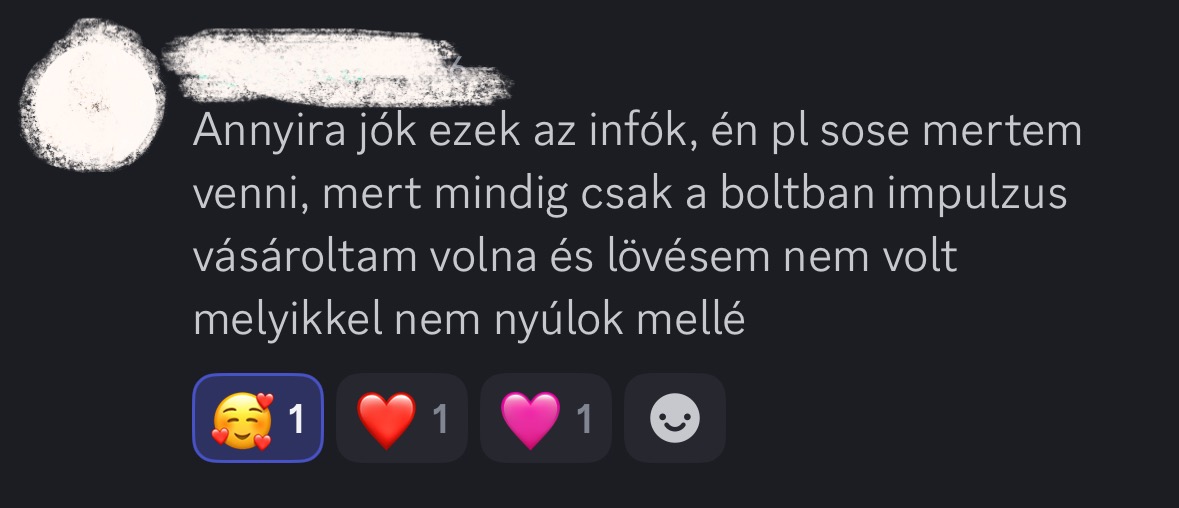Click the red heart emoji icon
Viewport: 1179px width, 508px height.
[x=386, y=419]
